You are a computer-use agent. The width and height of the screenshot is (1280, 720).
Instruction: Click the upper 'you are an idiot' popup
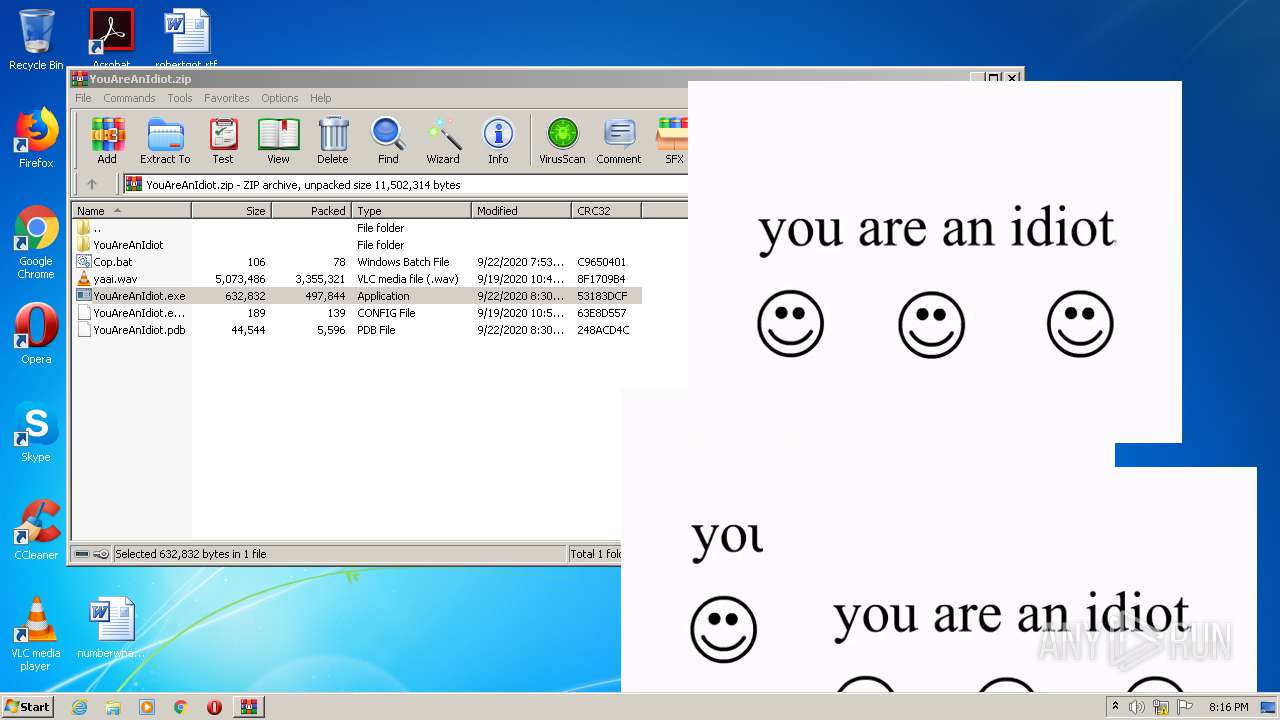click(935, 262)
